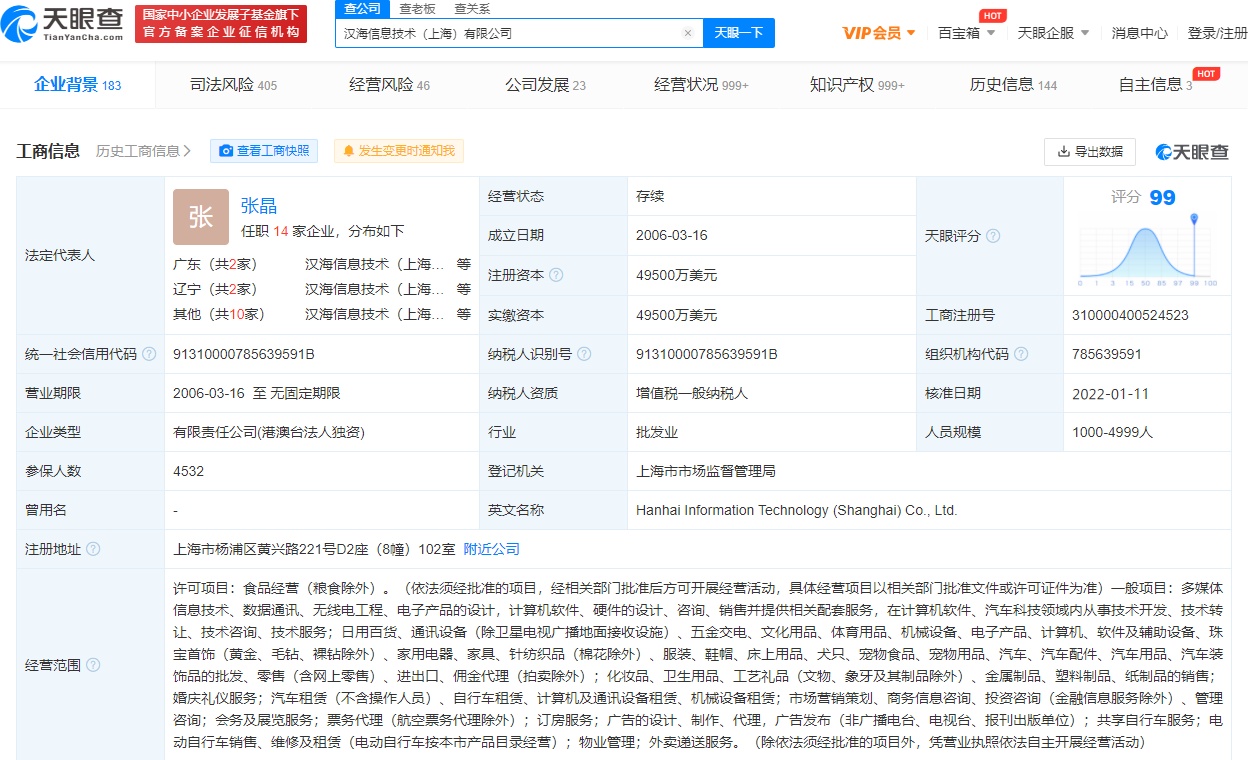Open help icon beside 注册地址
The height and width of the screenshot is (760, 1248).
tap(93, 549)
